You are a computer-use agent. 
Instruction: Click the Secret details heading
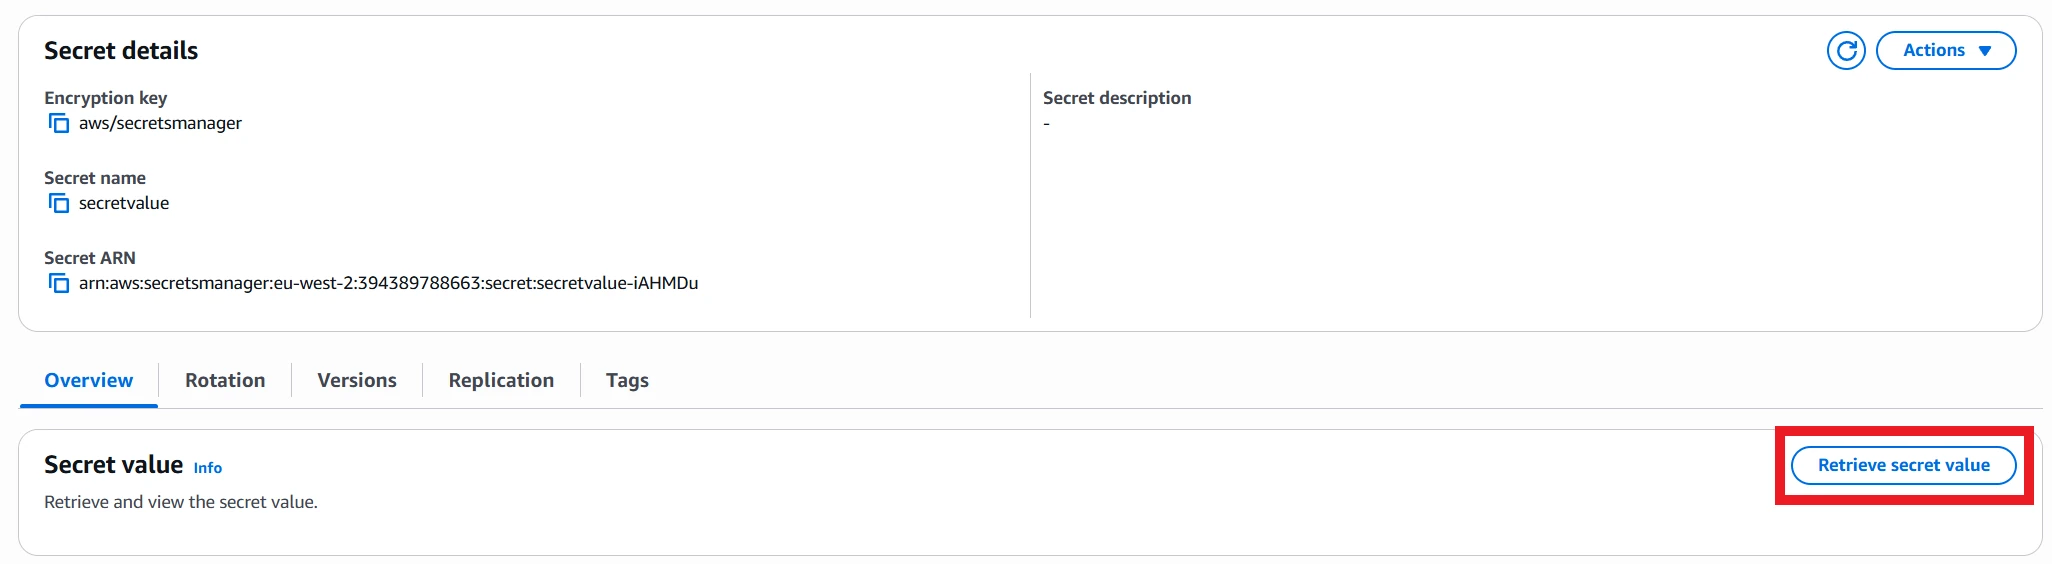click(x=121, y=50)
